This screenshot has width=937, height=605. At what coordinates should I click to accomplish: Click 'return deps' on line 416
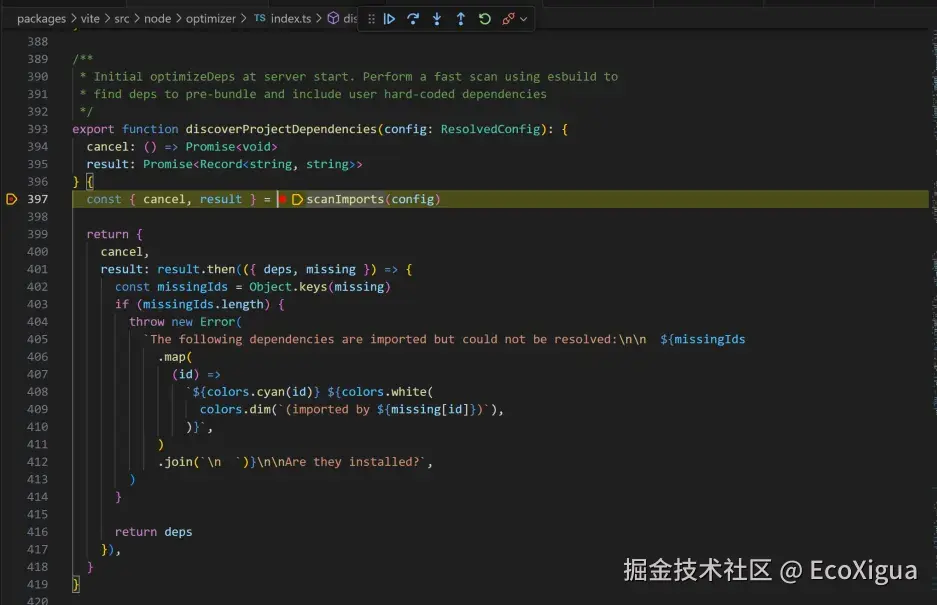[x=154, y=532]
